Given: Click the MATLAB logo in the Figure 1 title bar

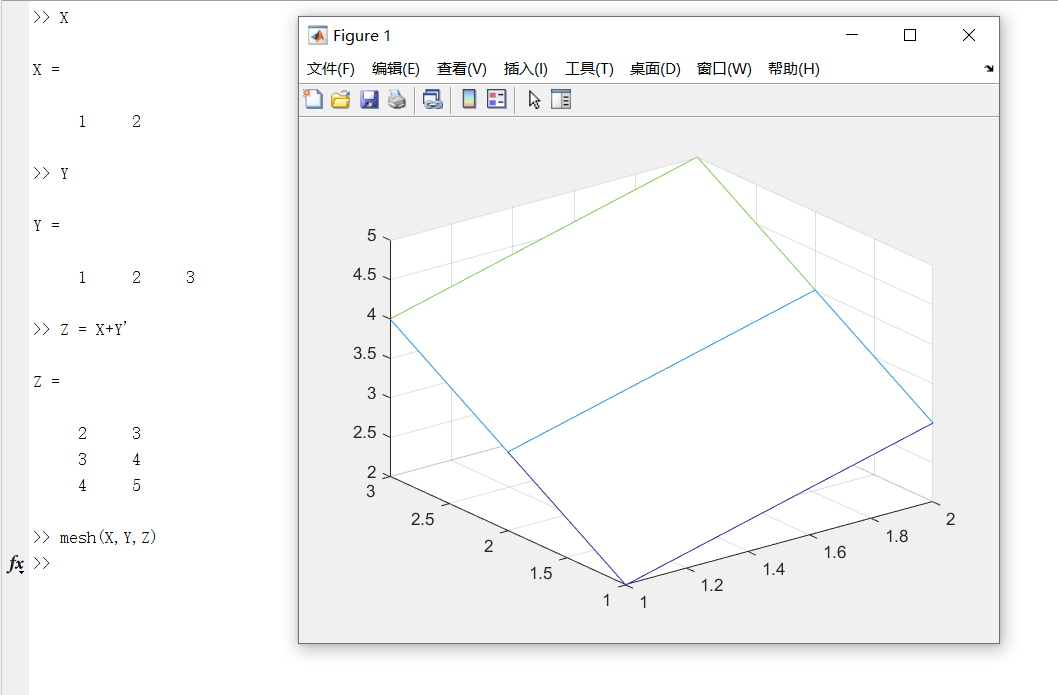Looking at the screenshot, I should click(x=317, y=35).
